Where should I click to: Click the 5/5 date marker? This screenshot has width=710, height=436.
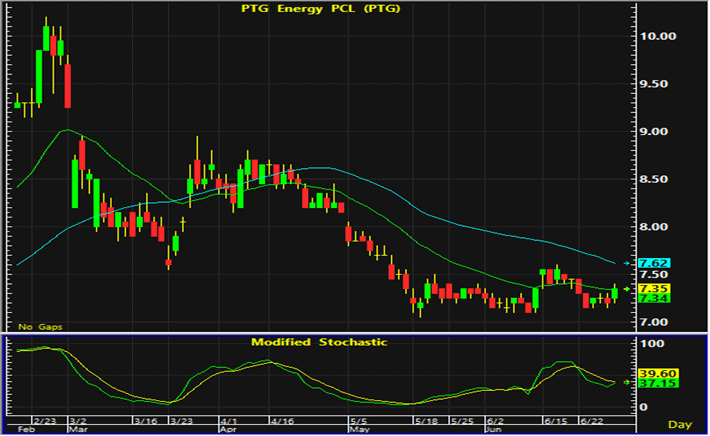click(359, 421)
